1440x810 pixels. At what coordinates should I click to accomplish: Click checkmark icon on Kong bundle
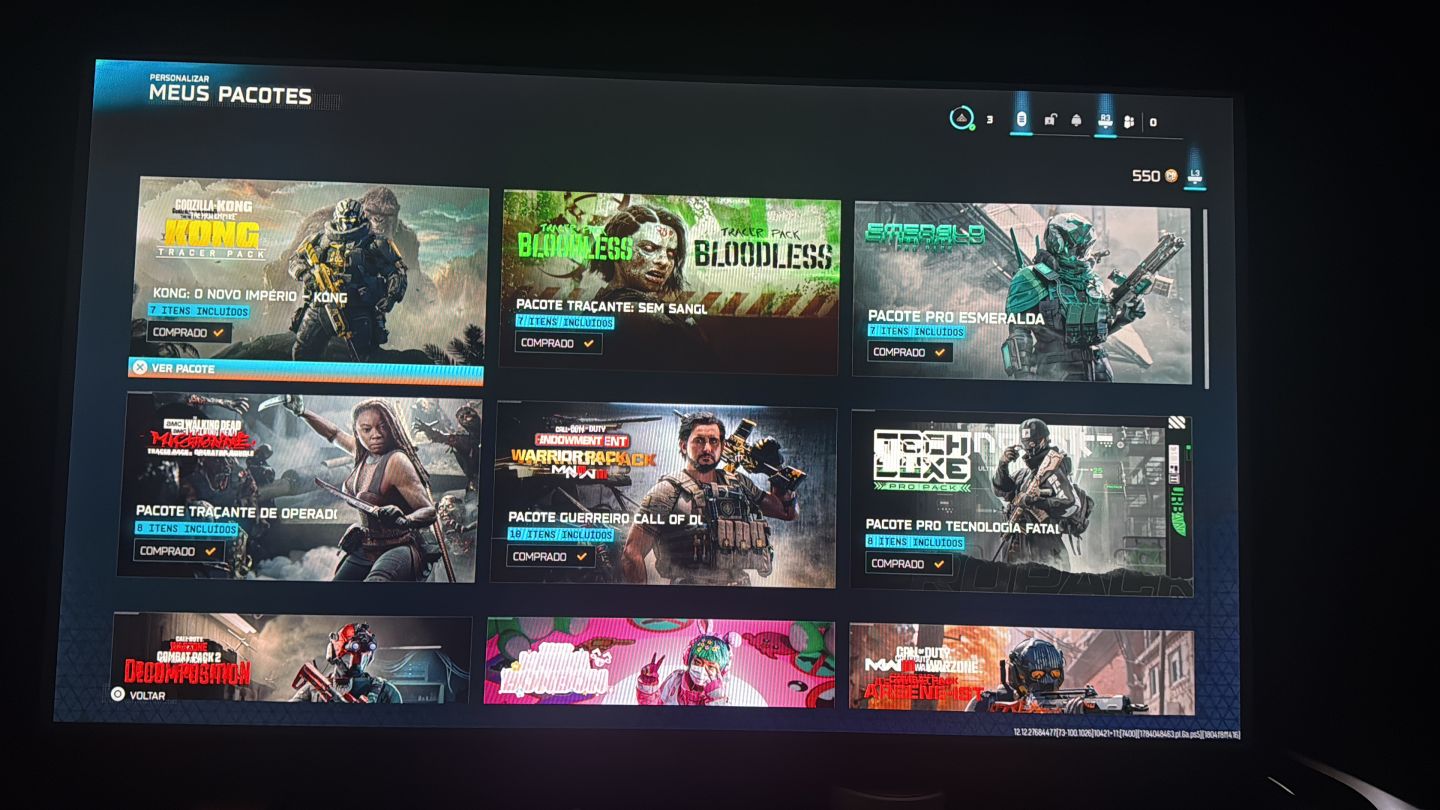[218, 332]
